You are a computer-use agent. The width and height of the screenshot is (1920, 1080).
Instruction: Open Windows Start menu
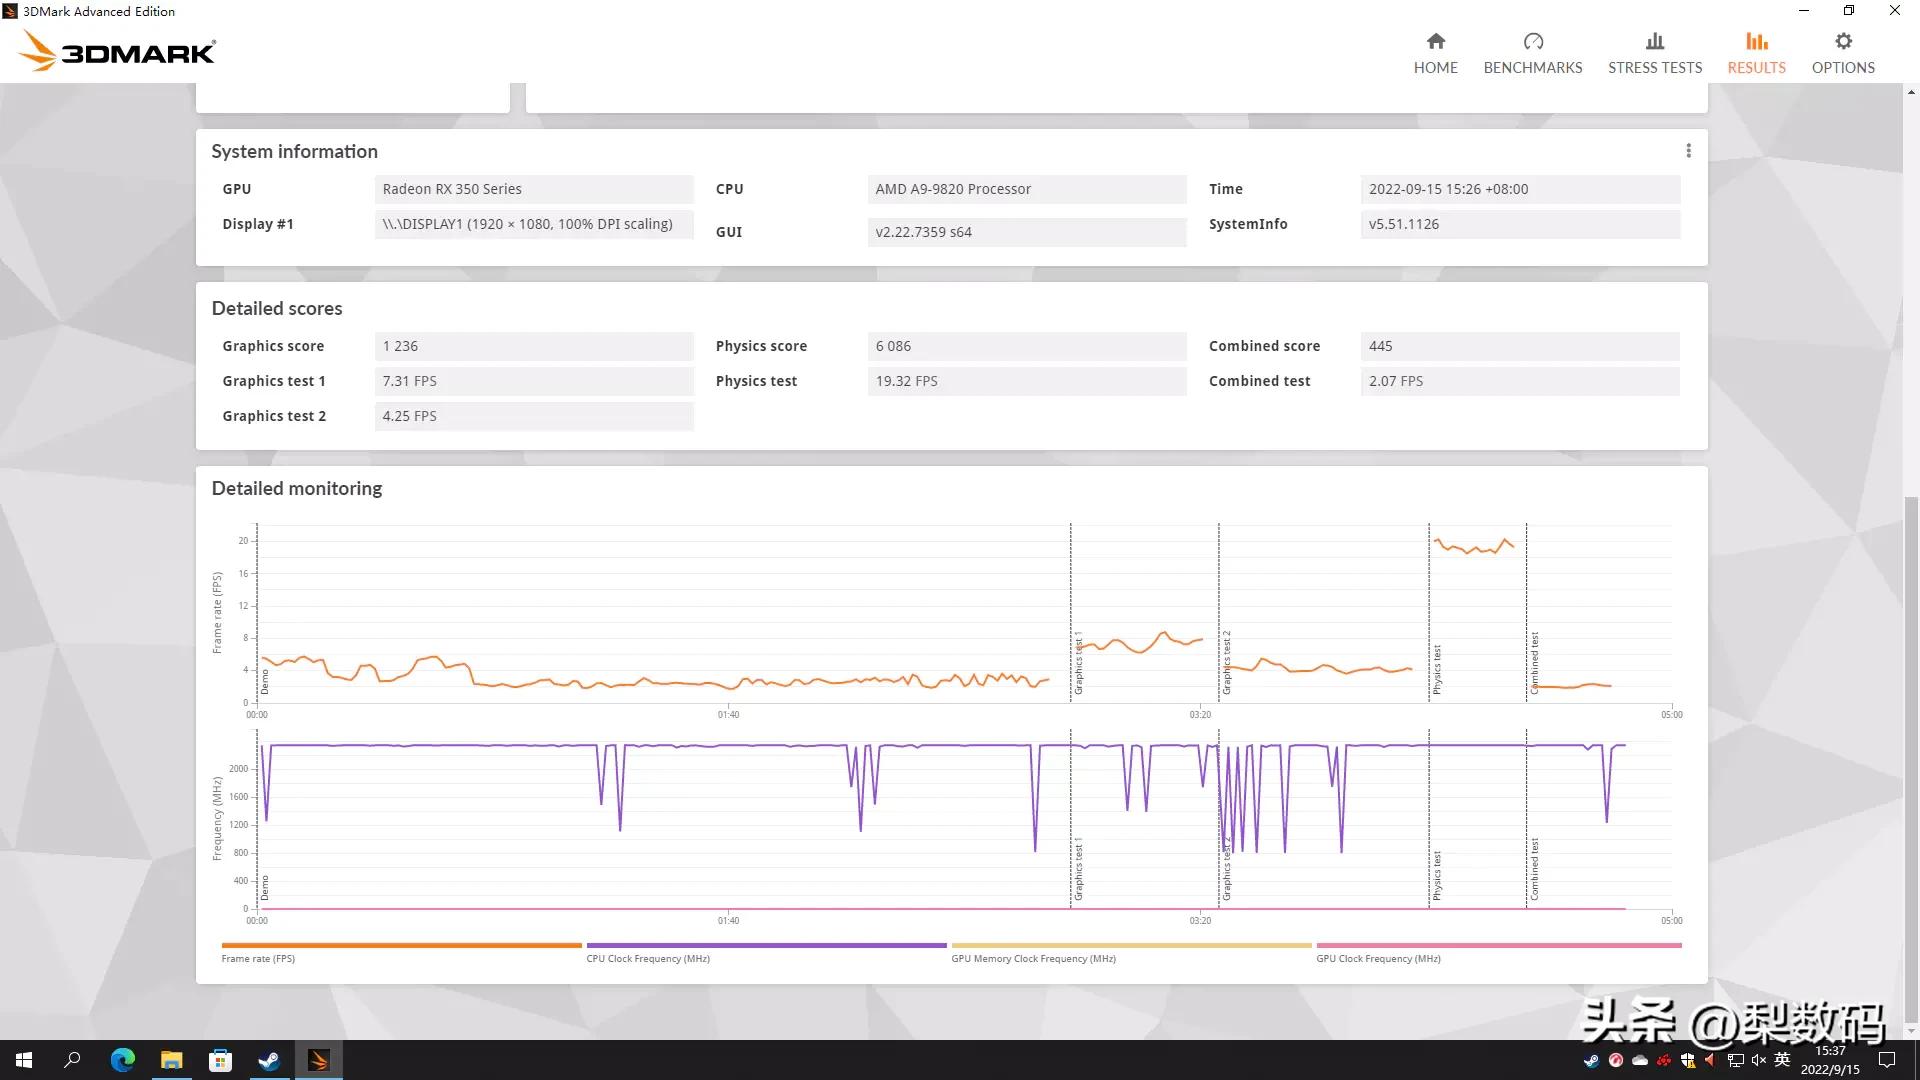point(24,1060)
